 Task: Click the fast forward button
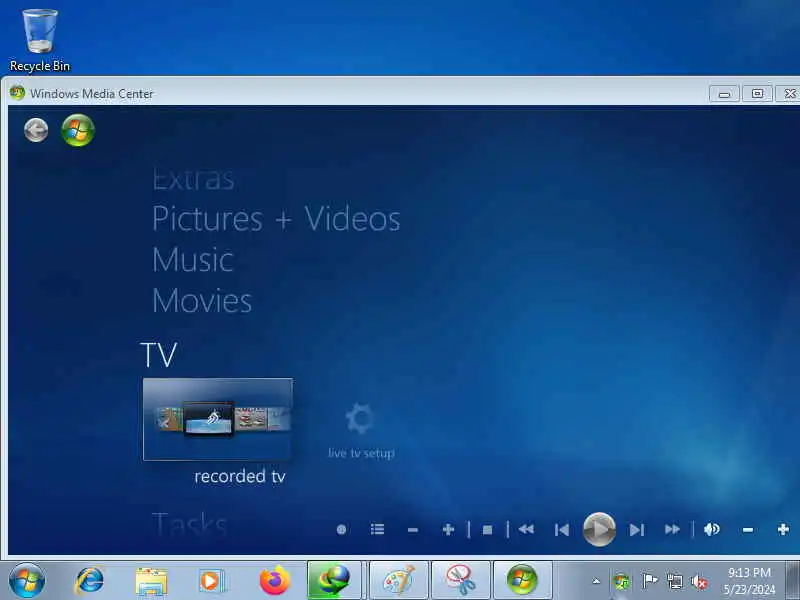coord(672,530)
